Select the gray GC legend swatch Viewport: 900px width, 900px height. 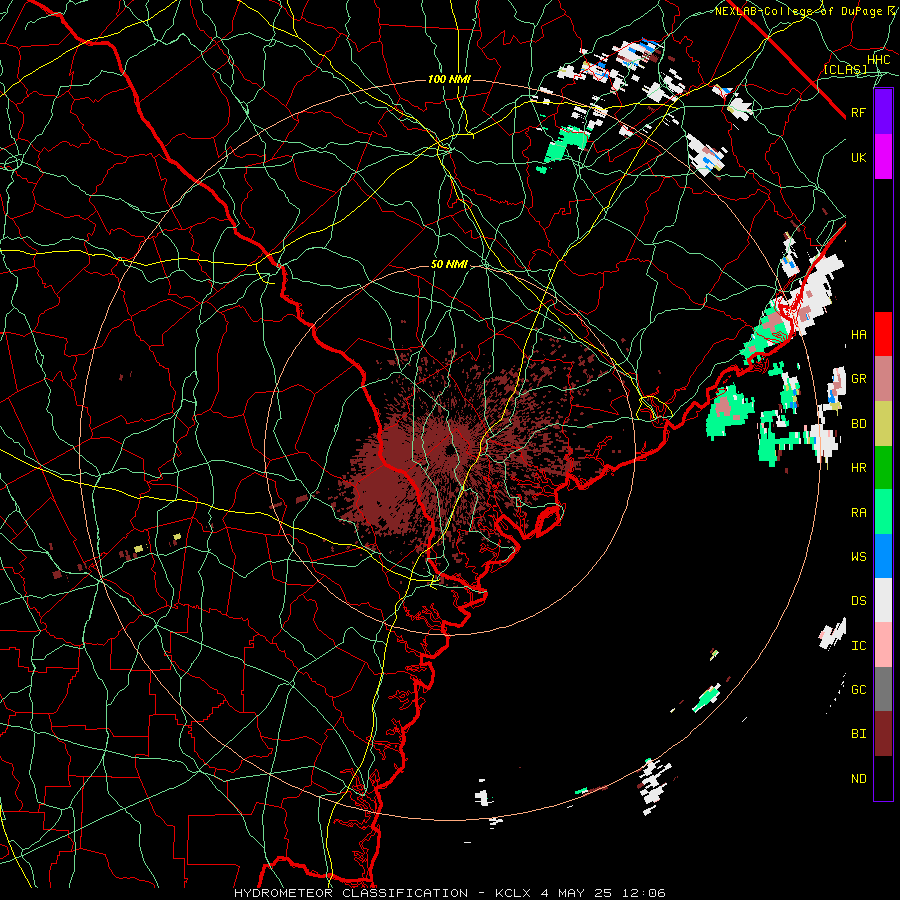pos(883,689)
